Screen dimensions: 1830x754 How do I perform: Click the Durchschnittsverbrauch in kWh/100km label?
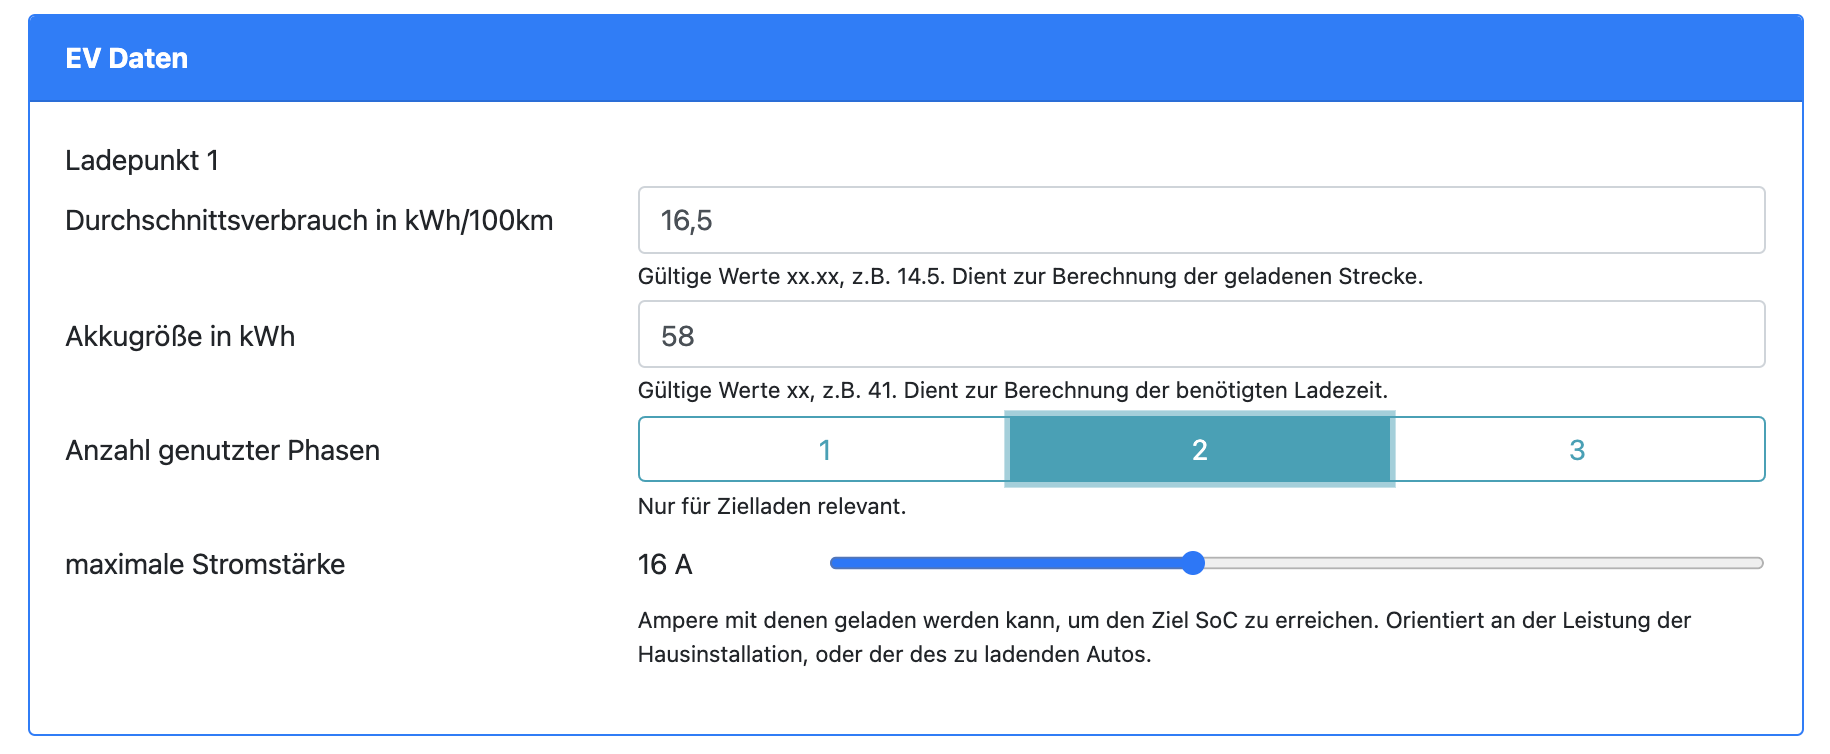tap(308, 220)
